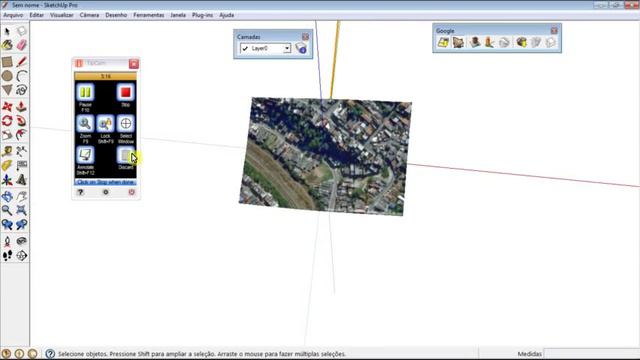Click the Lock Shift+F9 button
This screenshot has width=640, height=360.
click(x=105, y=124)
